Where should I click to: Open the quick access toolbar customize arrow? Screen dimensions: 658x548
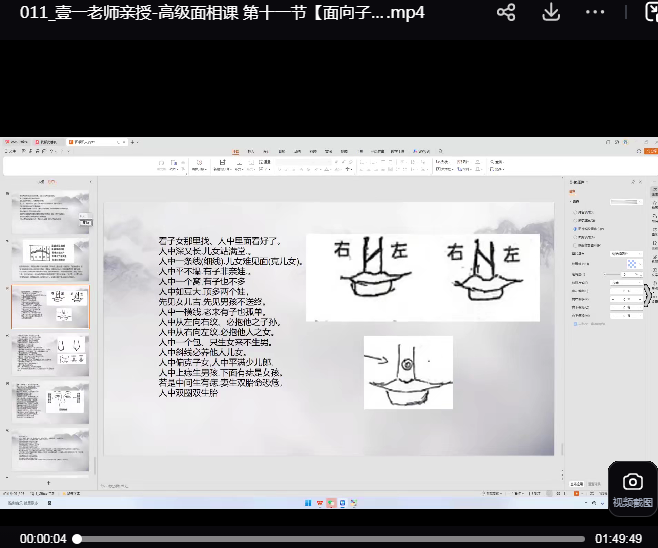coord(68,151)
